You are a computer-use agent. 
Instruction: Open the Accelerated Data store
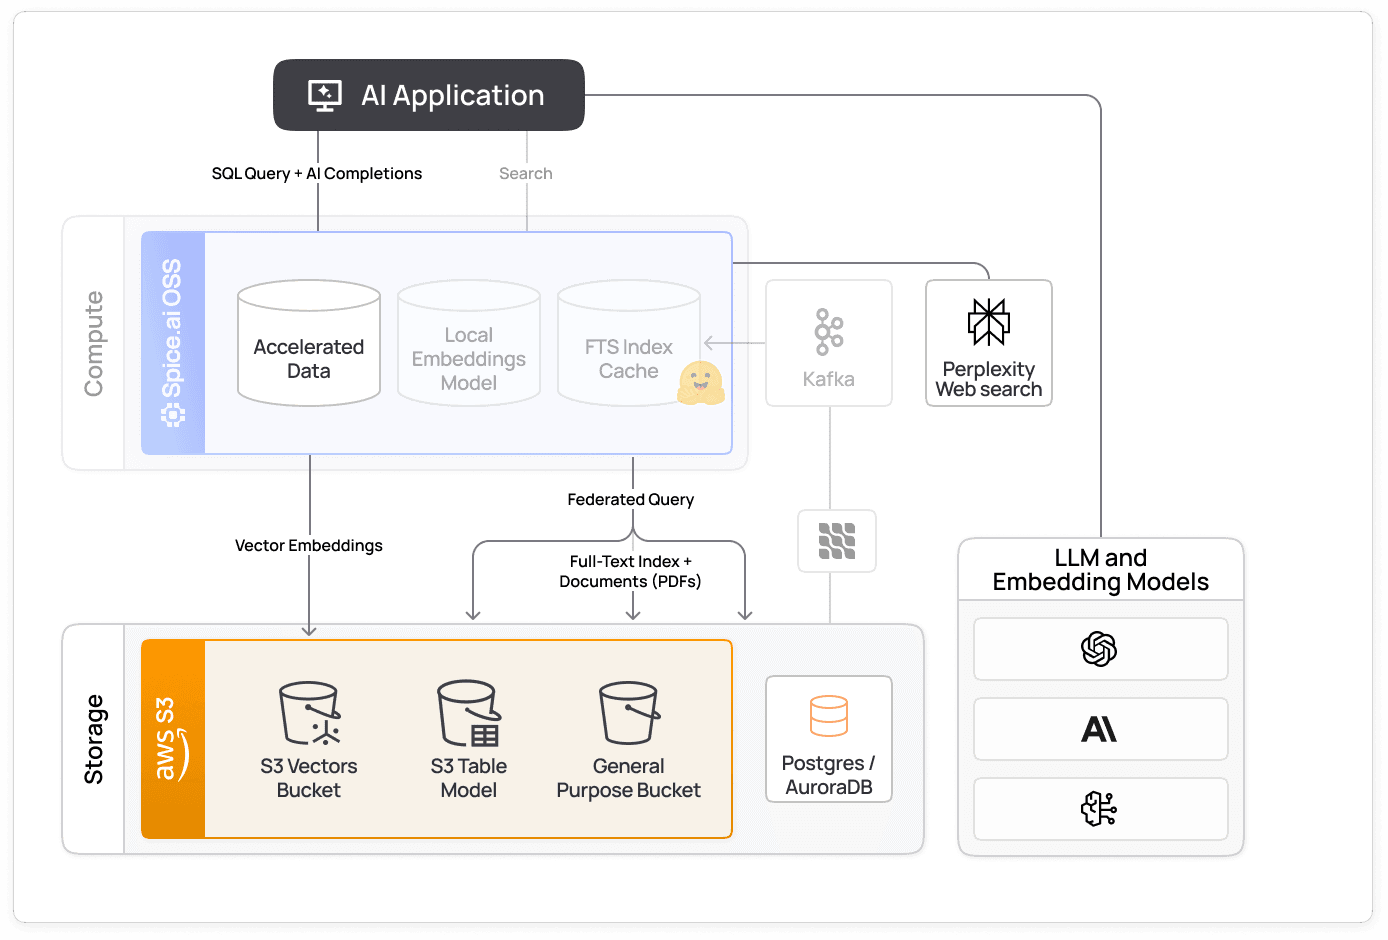308,343
